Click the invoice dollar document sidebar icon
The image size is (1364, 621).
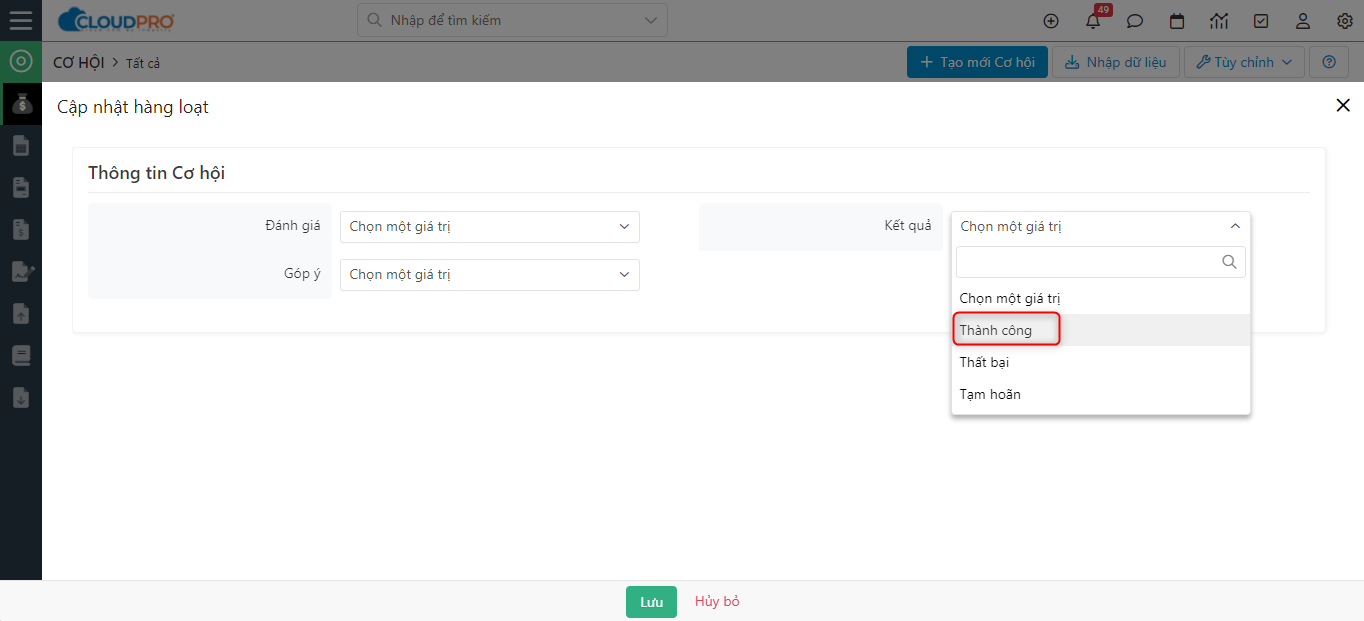click(20, 230)
